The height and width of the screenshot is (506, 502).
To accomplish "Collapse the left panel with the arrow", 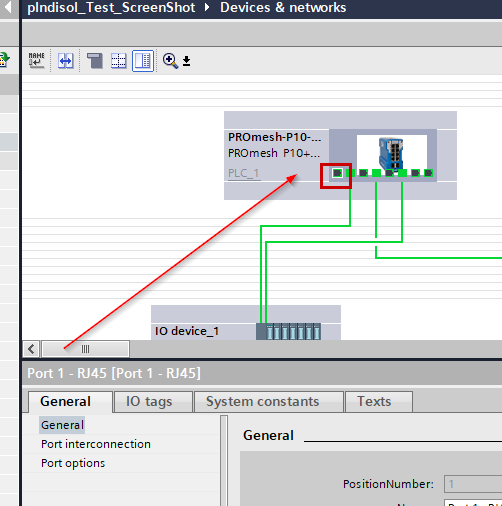I will click(8, 7).
